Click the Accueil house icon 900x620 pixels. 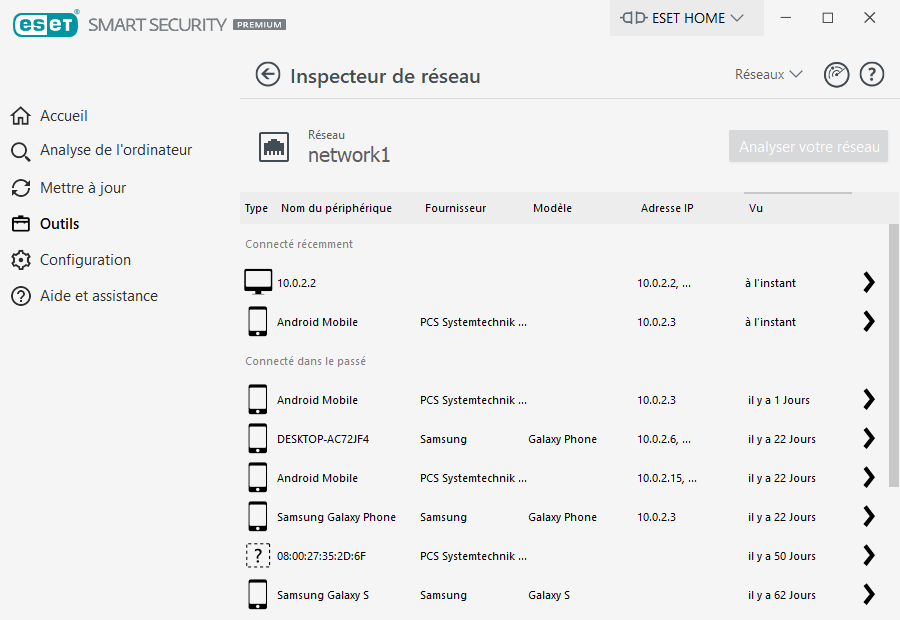[x=21, y=116]
